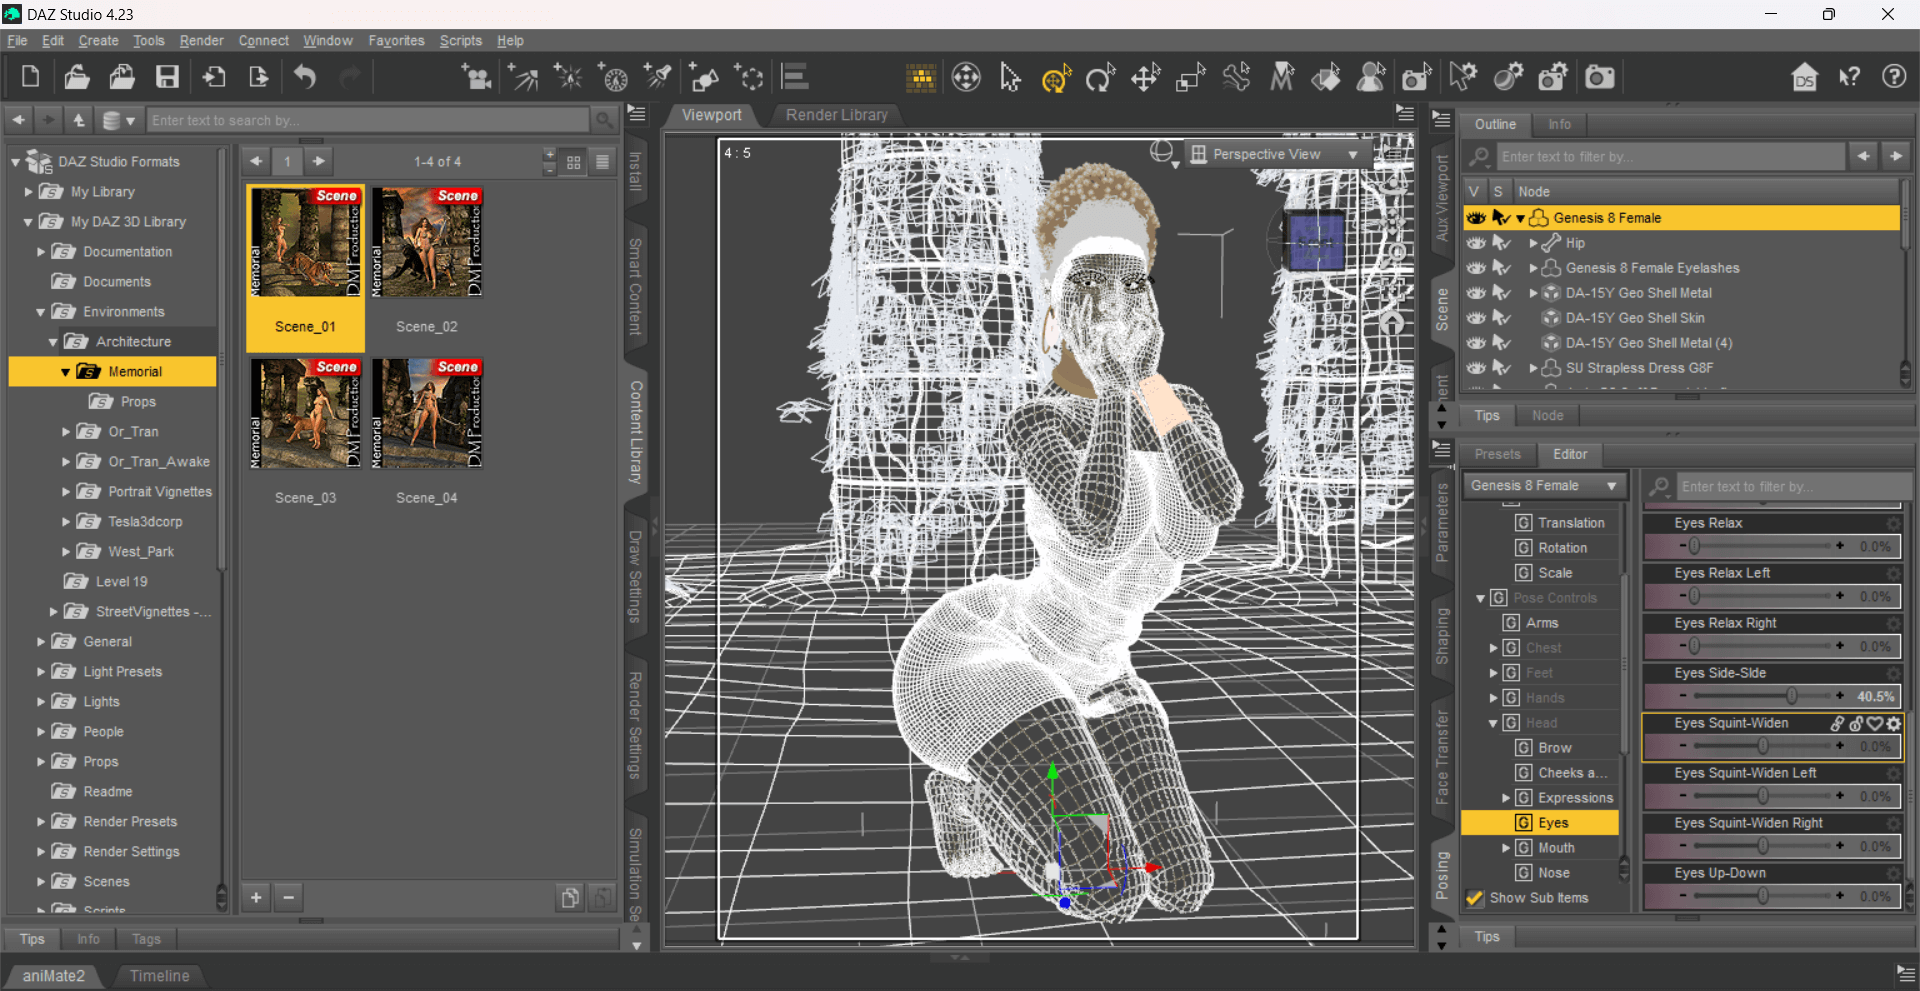The image size is (1920, 991).
Task: Save the current scene
Action: click(x=167, y=77)
